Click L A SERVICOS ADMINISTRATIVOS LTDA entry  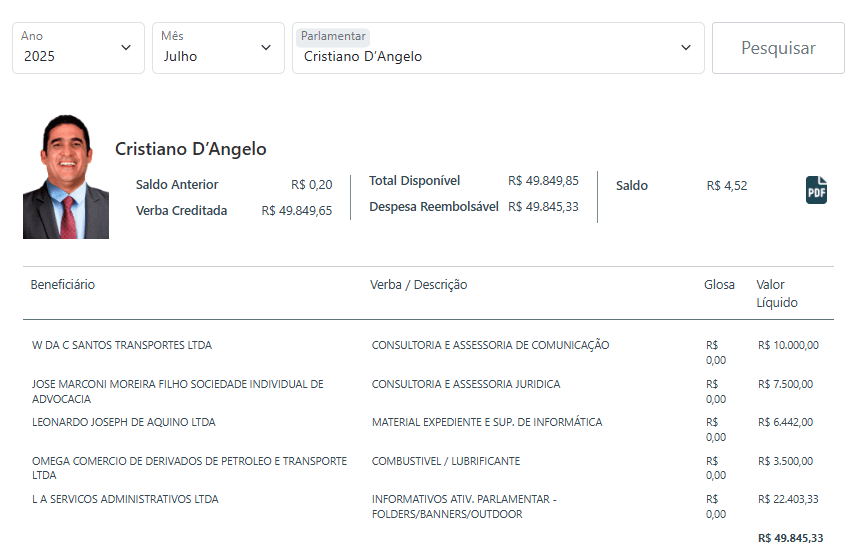click(125, 500)
